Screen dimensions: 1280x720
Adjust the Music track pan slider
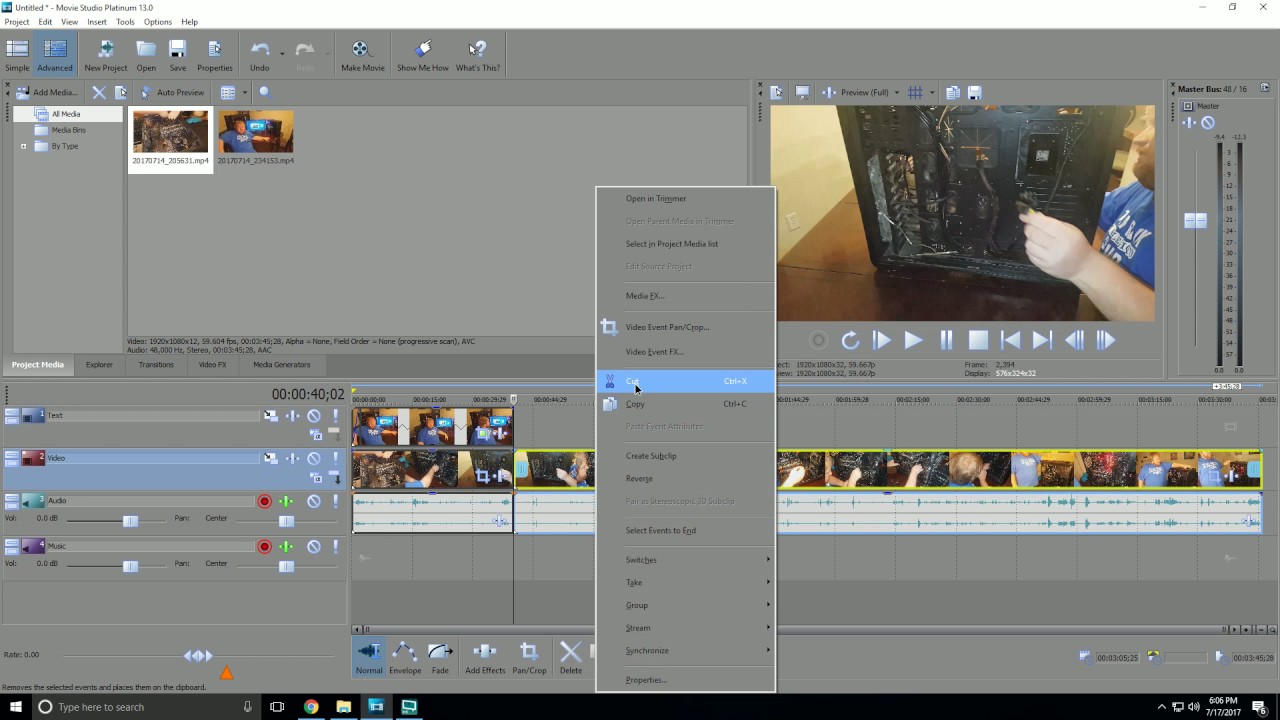point(286,566)
